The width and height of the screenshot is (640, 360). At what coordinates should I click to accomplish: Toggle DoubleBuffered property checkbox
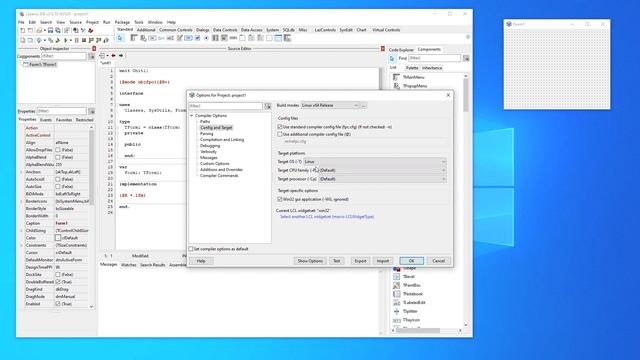coord(58,282)
